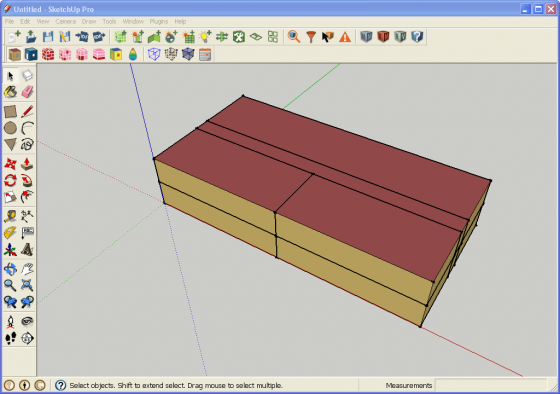Choose the Dimension tool
560x394 pixels.
click(28, 216)
